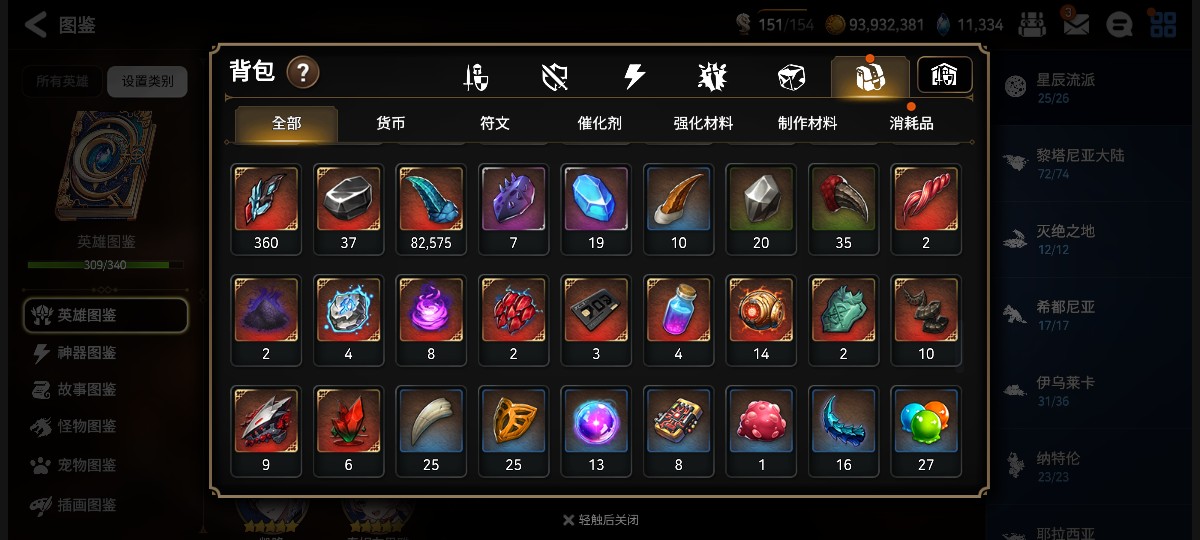1200x540 pixels.
Task: Open the chat bubble icon
Action: tap(1121, 25)
